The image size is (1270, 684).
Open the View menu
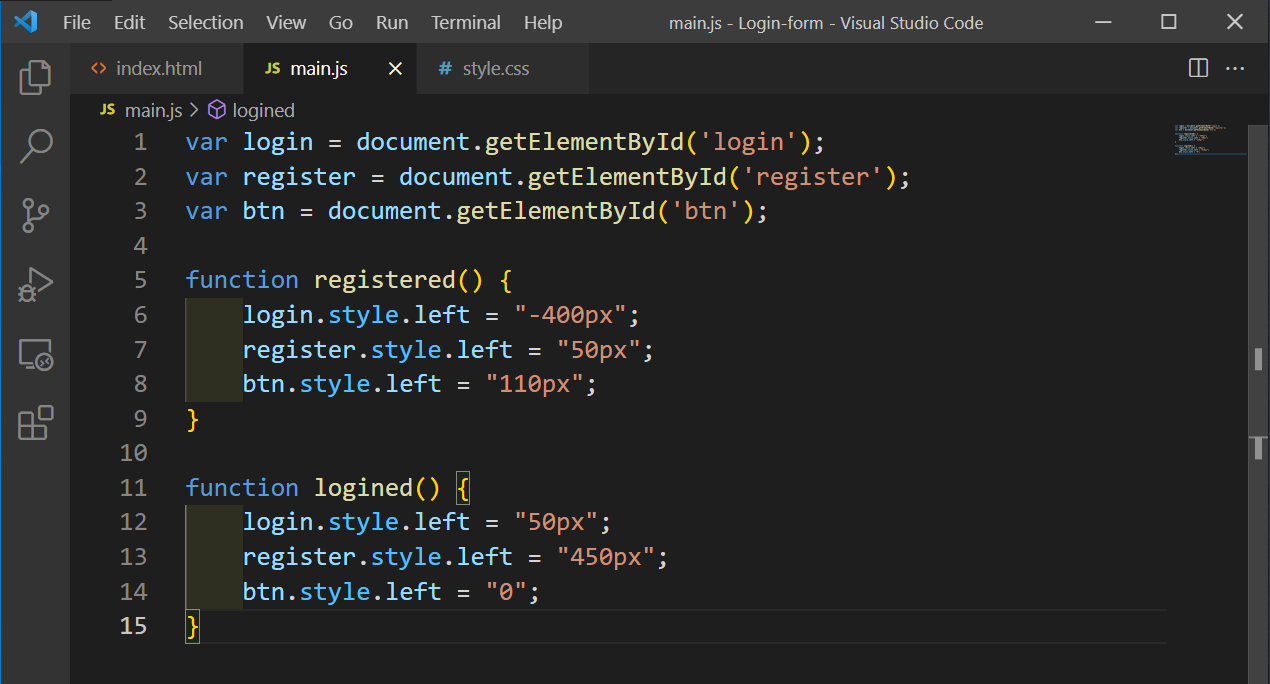pos(286,22)
